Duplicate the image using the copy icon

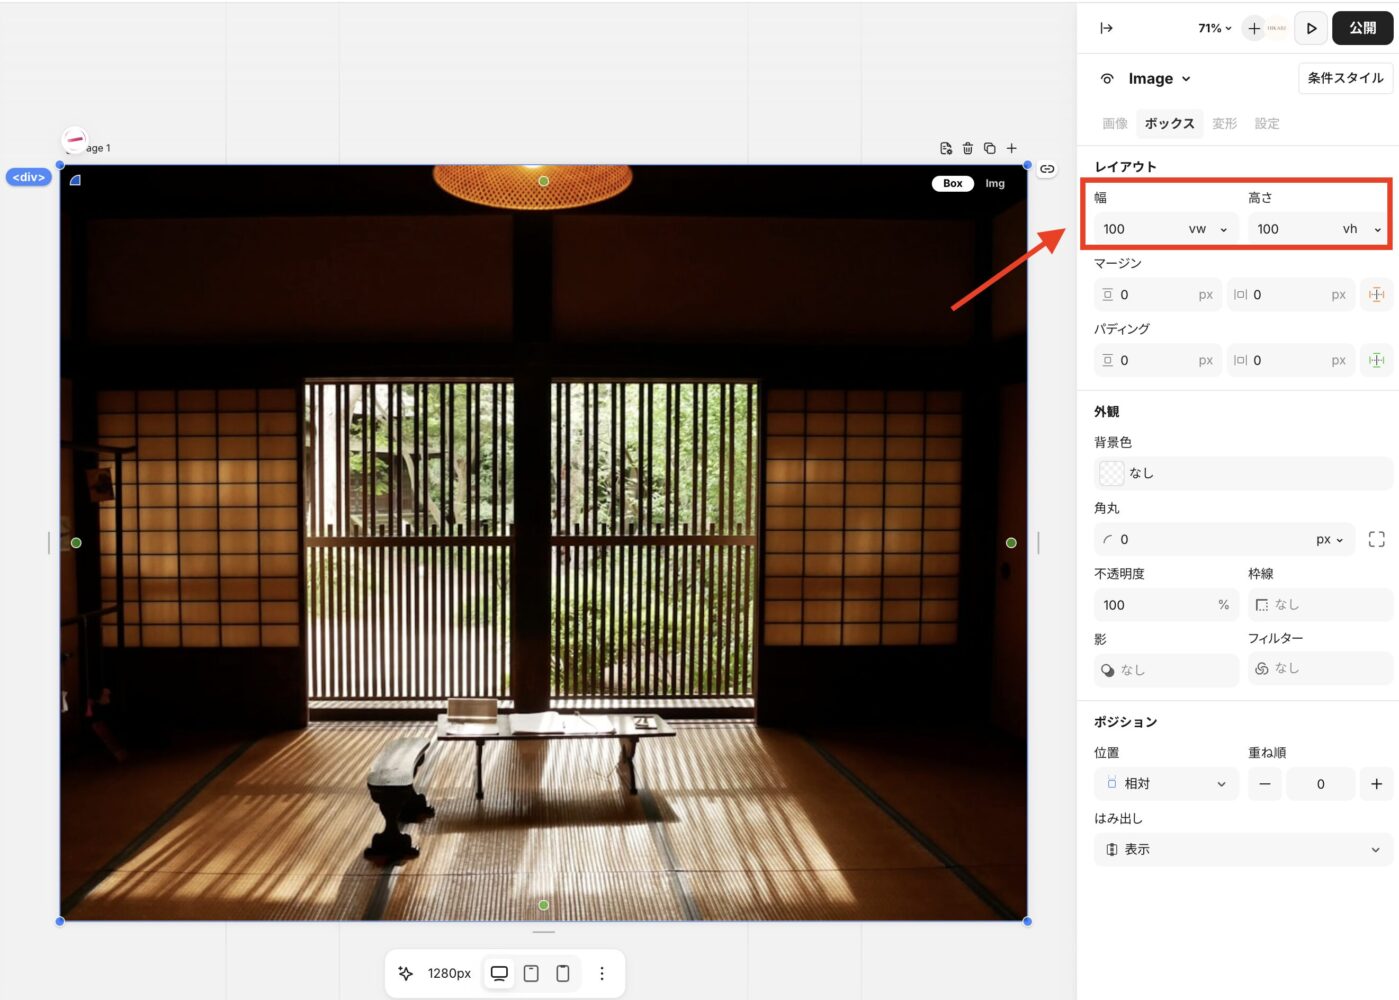(989, 148)
